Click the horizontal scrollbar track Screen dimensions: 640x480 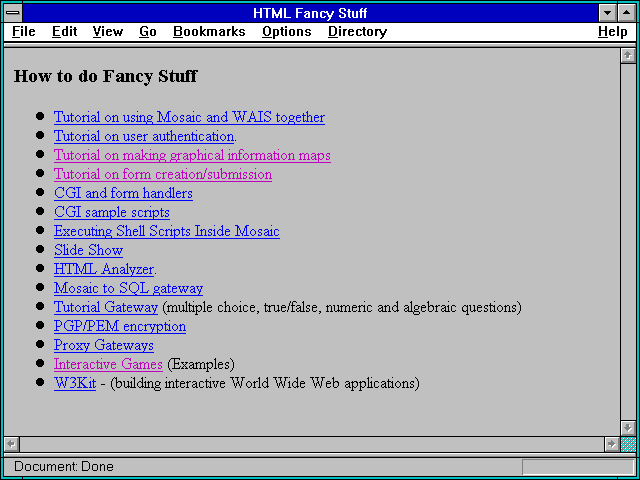[312, 444]
